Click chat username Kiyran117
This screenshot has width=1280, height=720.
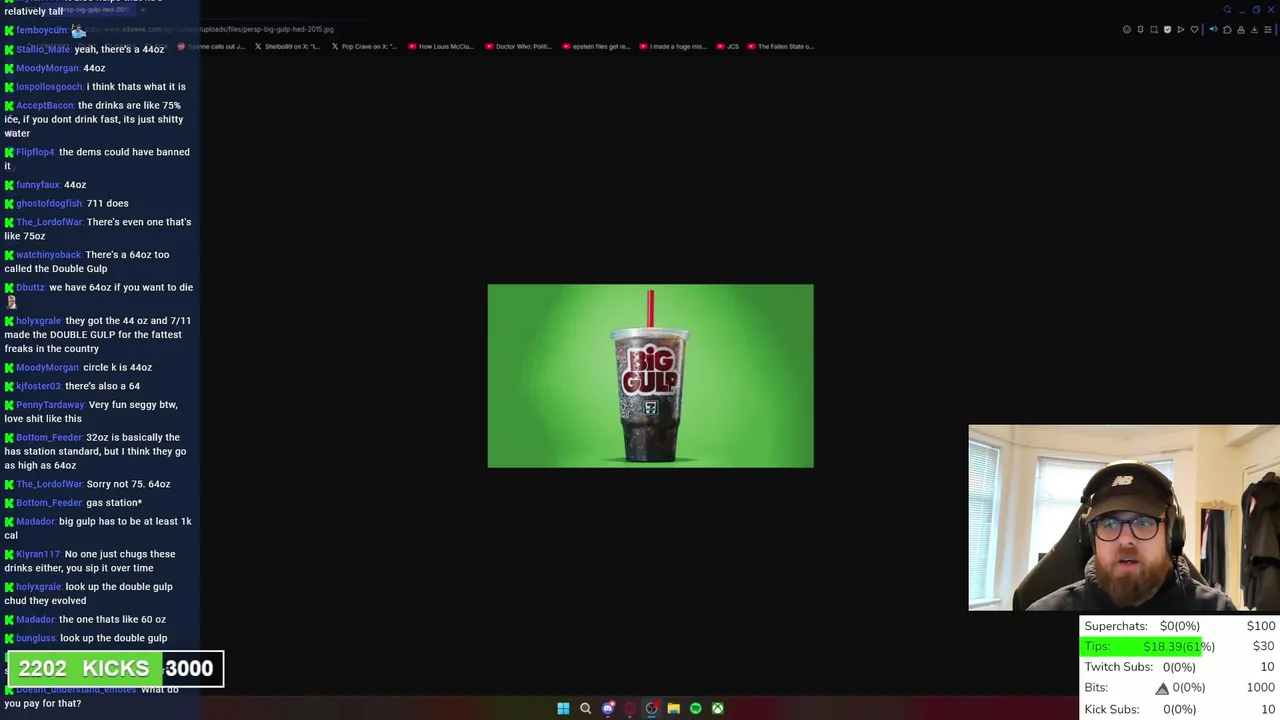[39, 554]
